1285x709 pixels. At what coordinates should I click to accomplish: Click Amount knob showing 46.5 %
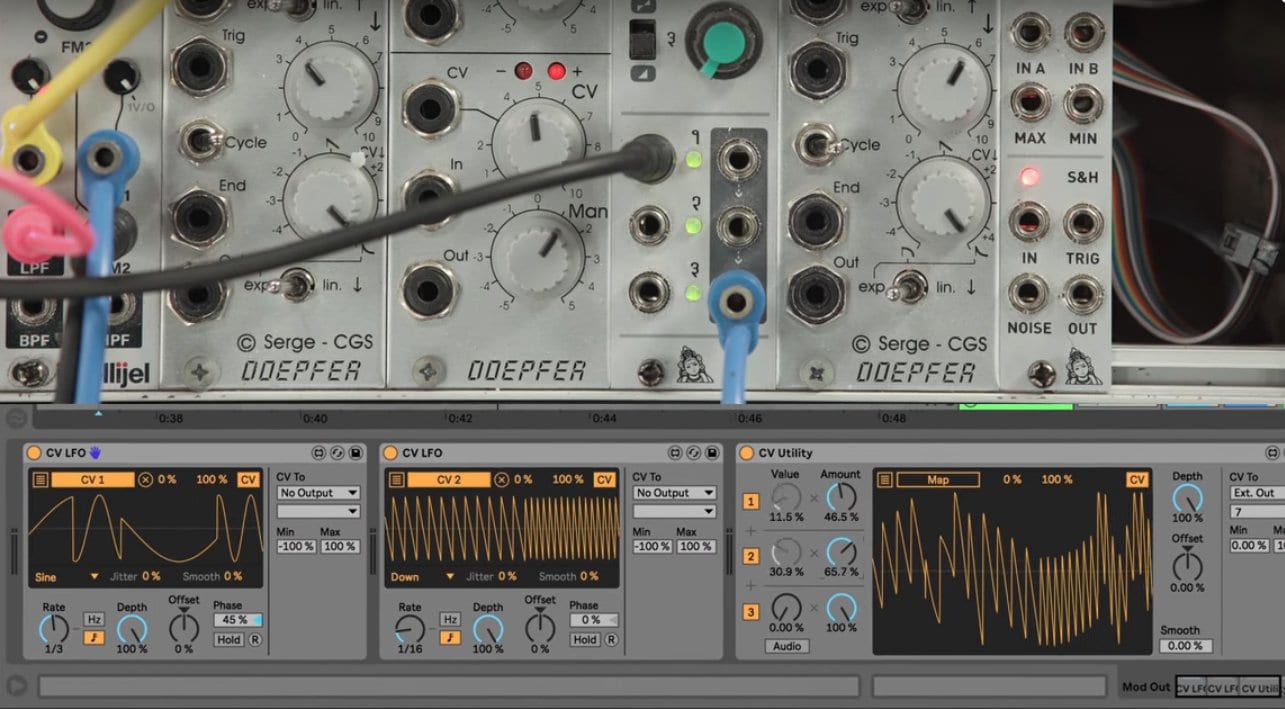click(841, 497)
